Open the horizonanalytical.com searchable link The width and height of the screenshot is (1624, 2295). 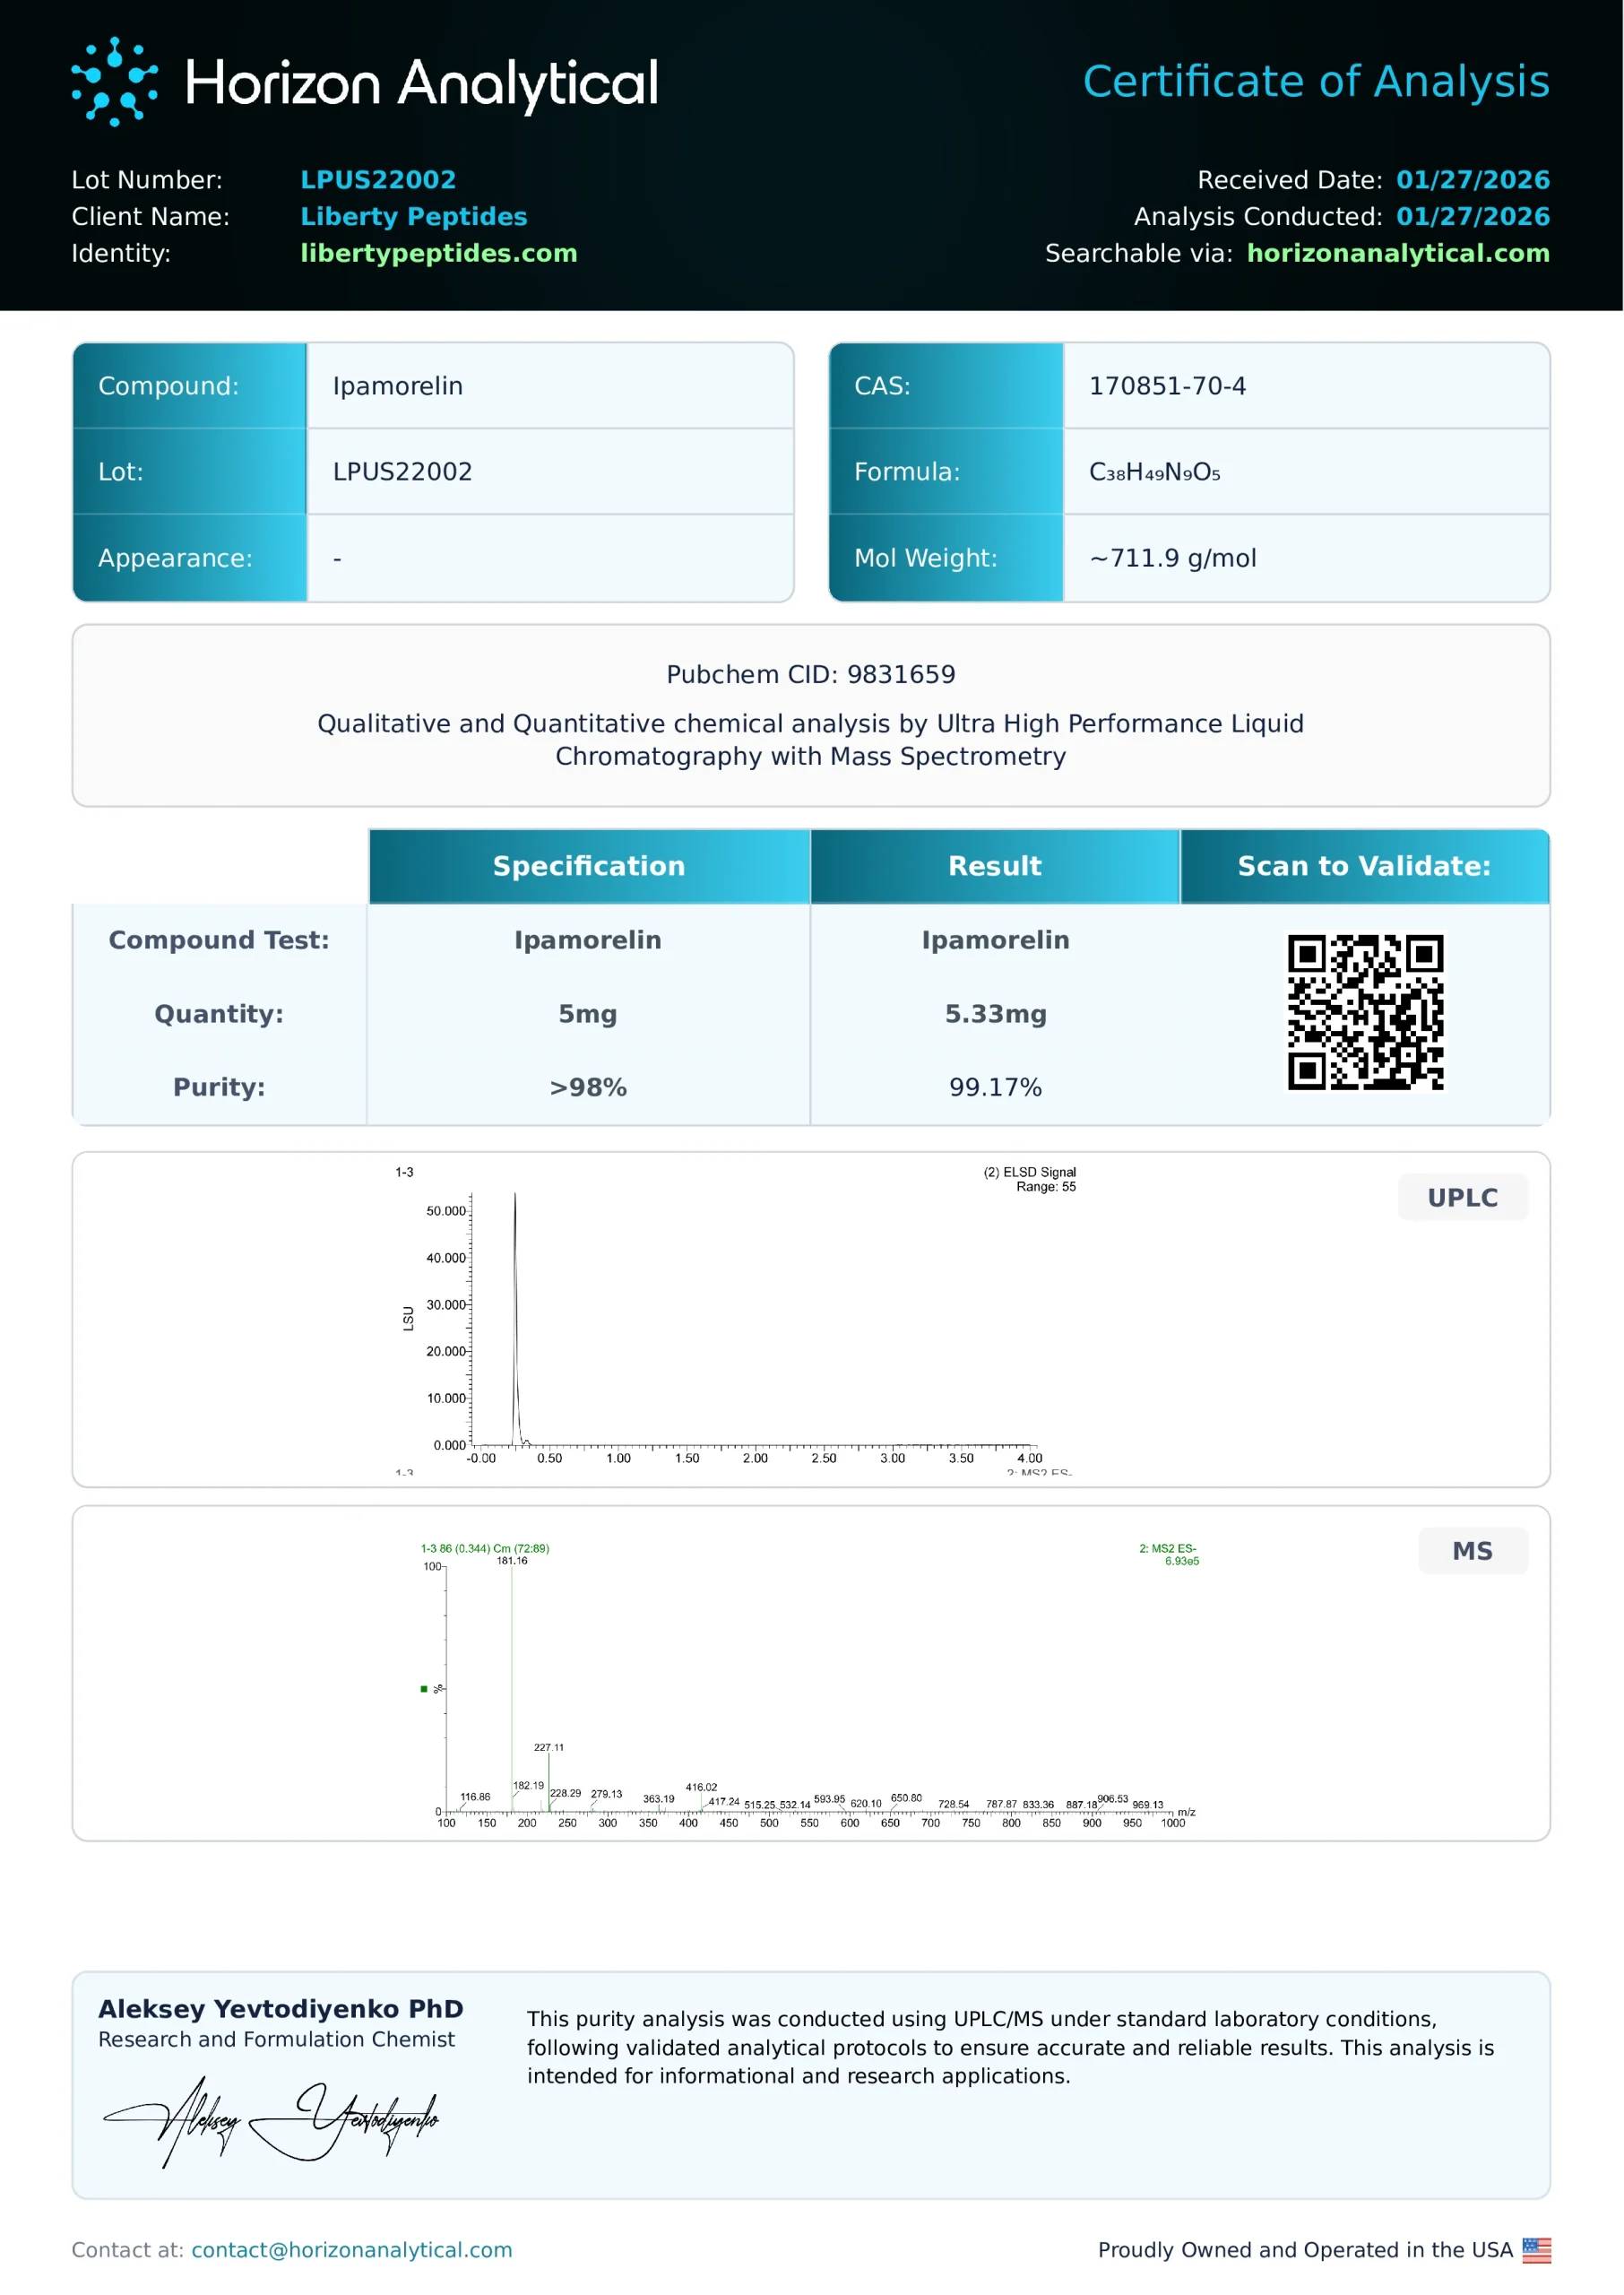1397,253
